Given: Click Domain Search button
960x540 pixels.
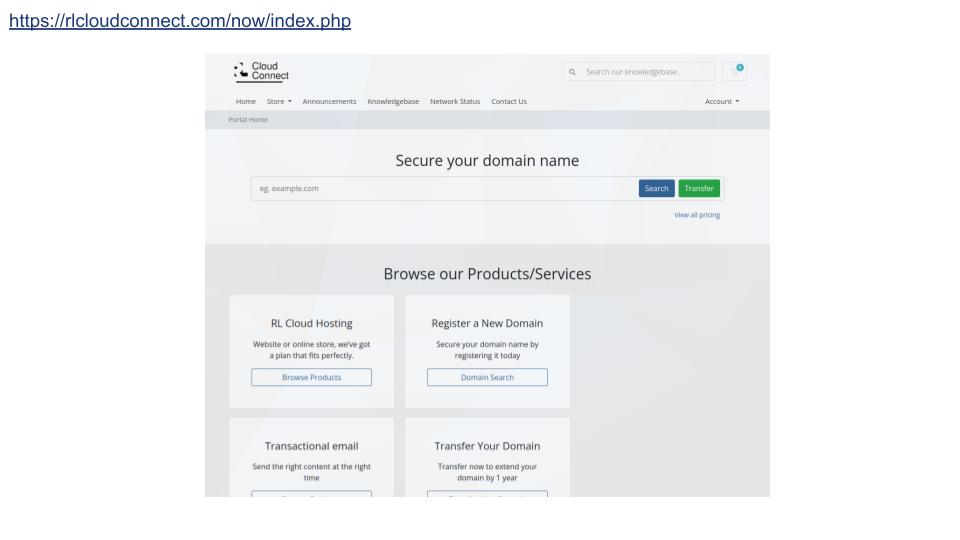Looking at the screenshot, I should pos(487,377).
